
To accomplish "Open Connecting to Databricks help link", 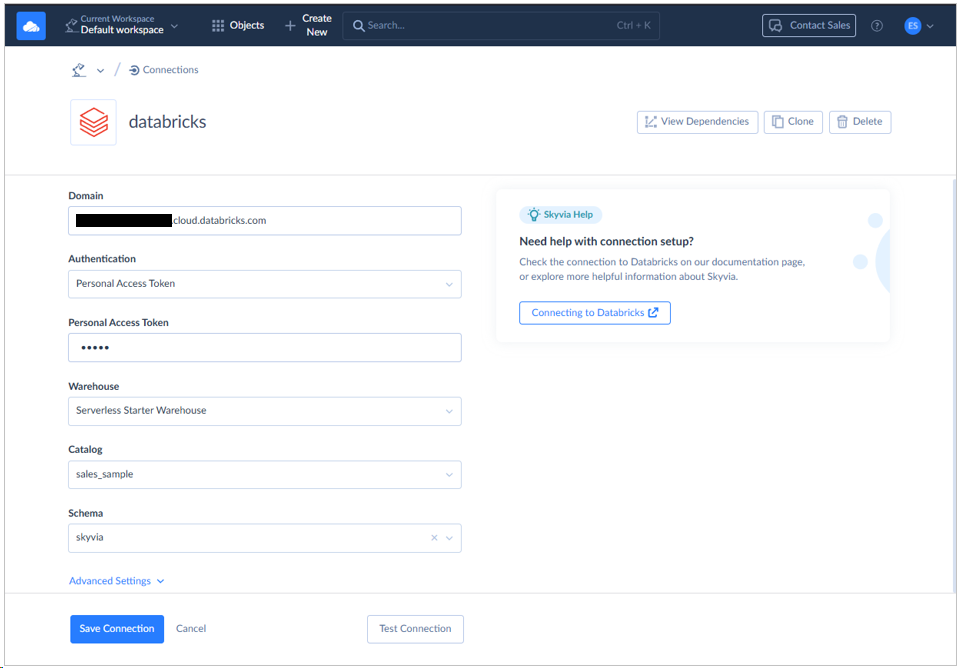I will click(595, 313).
